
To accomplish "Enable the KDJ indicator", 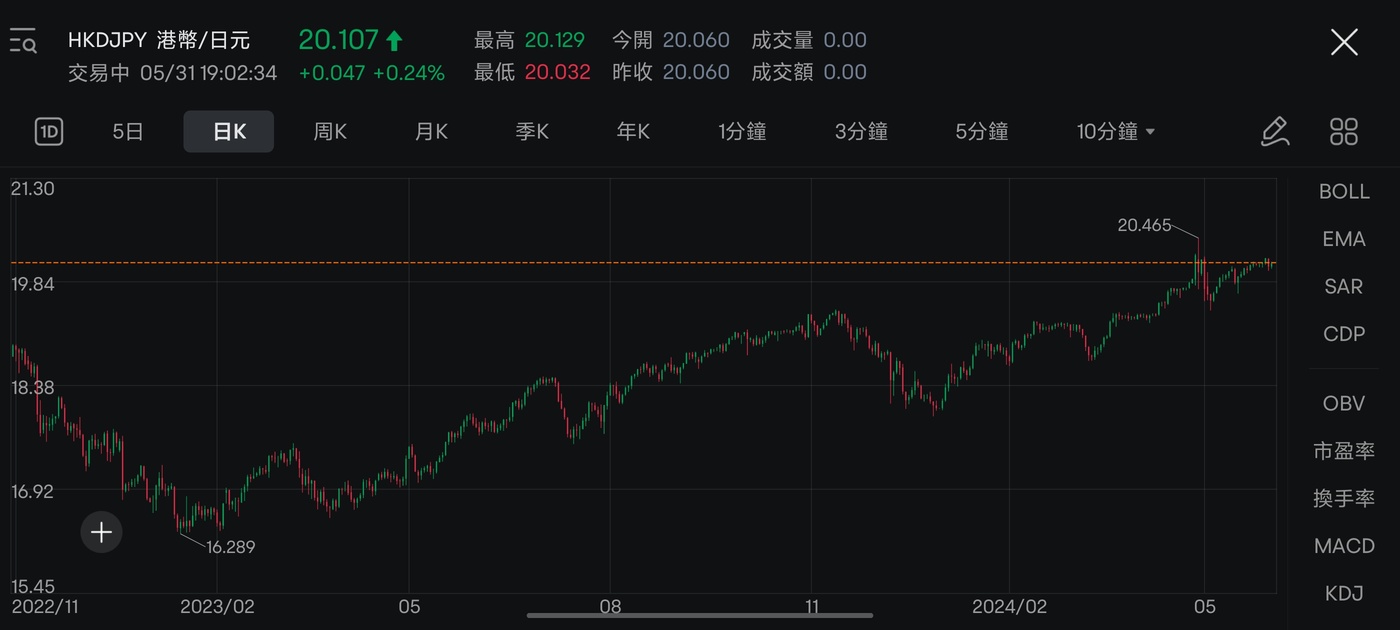I will [1344, 593].
